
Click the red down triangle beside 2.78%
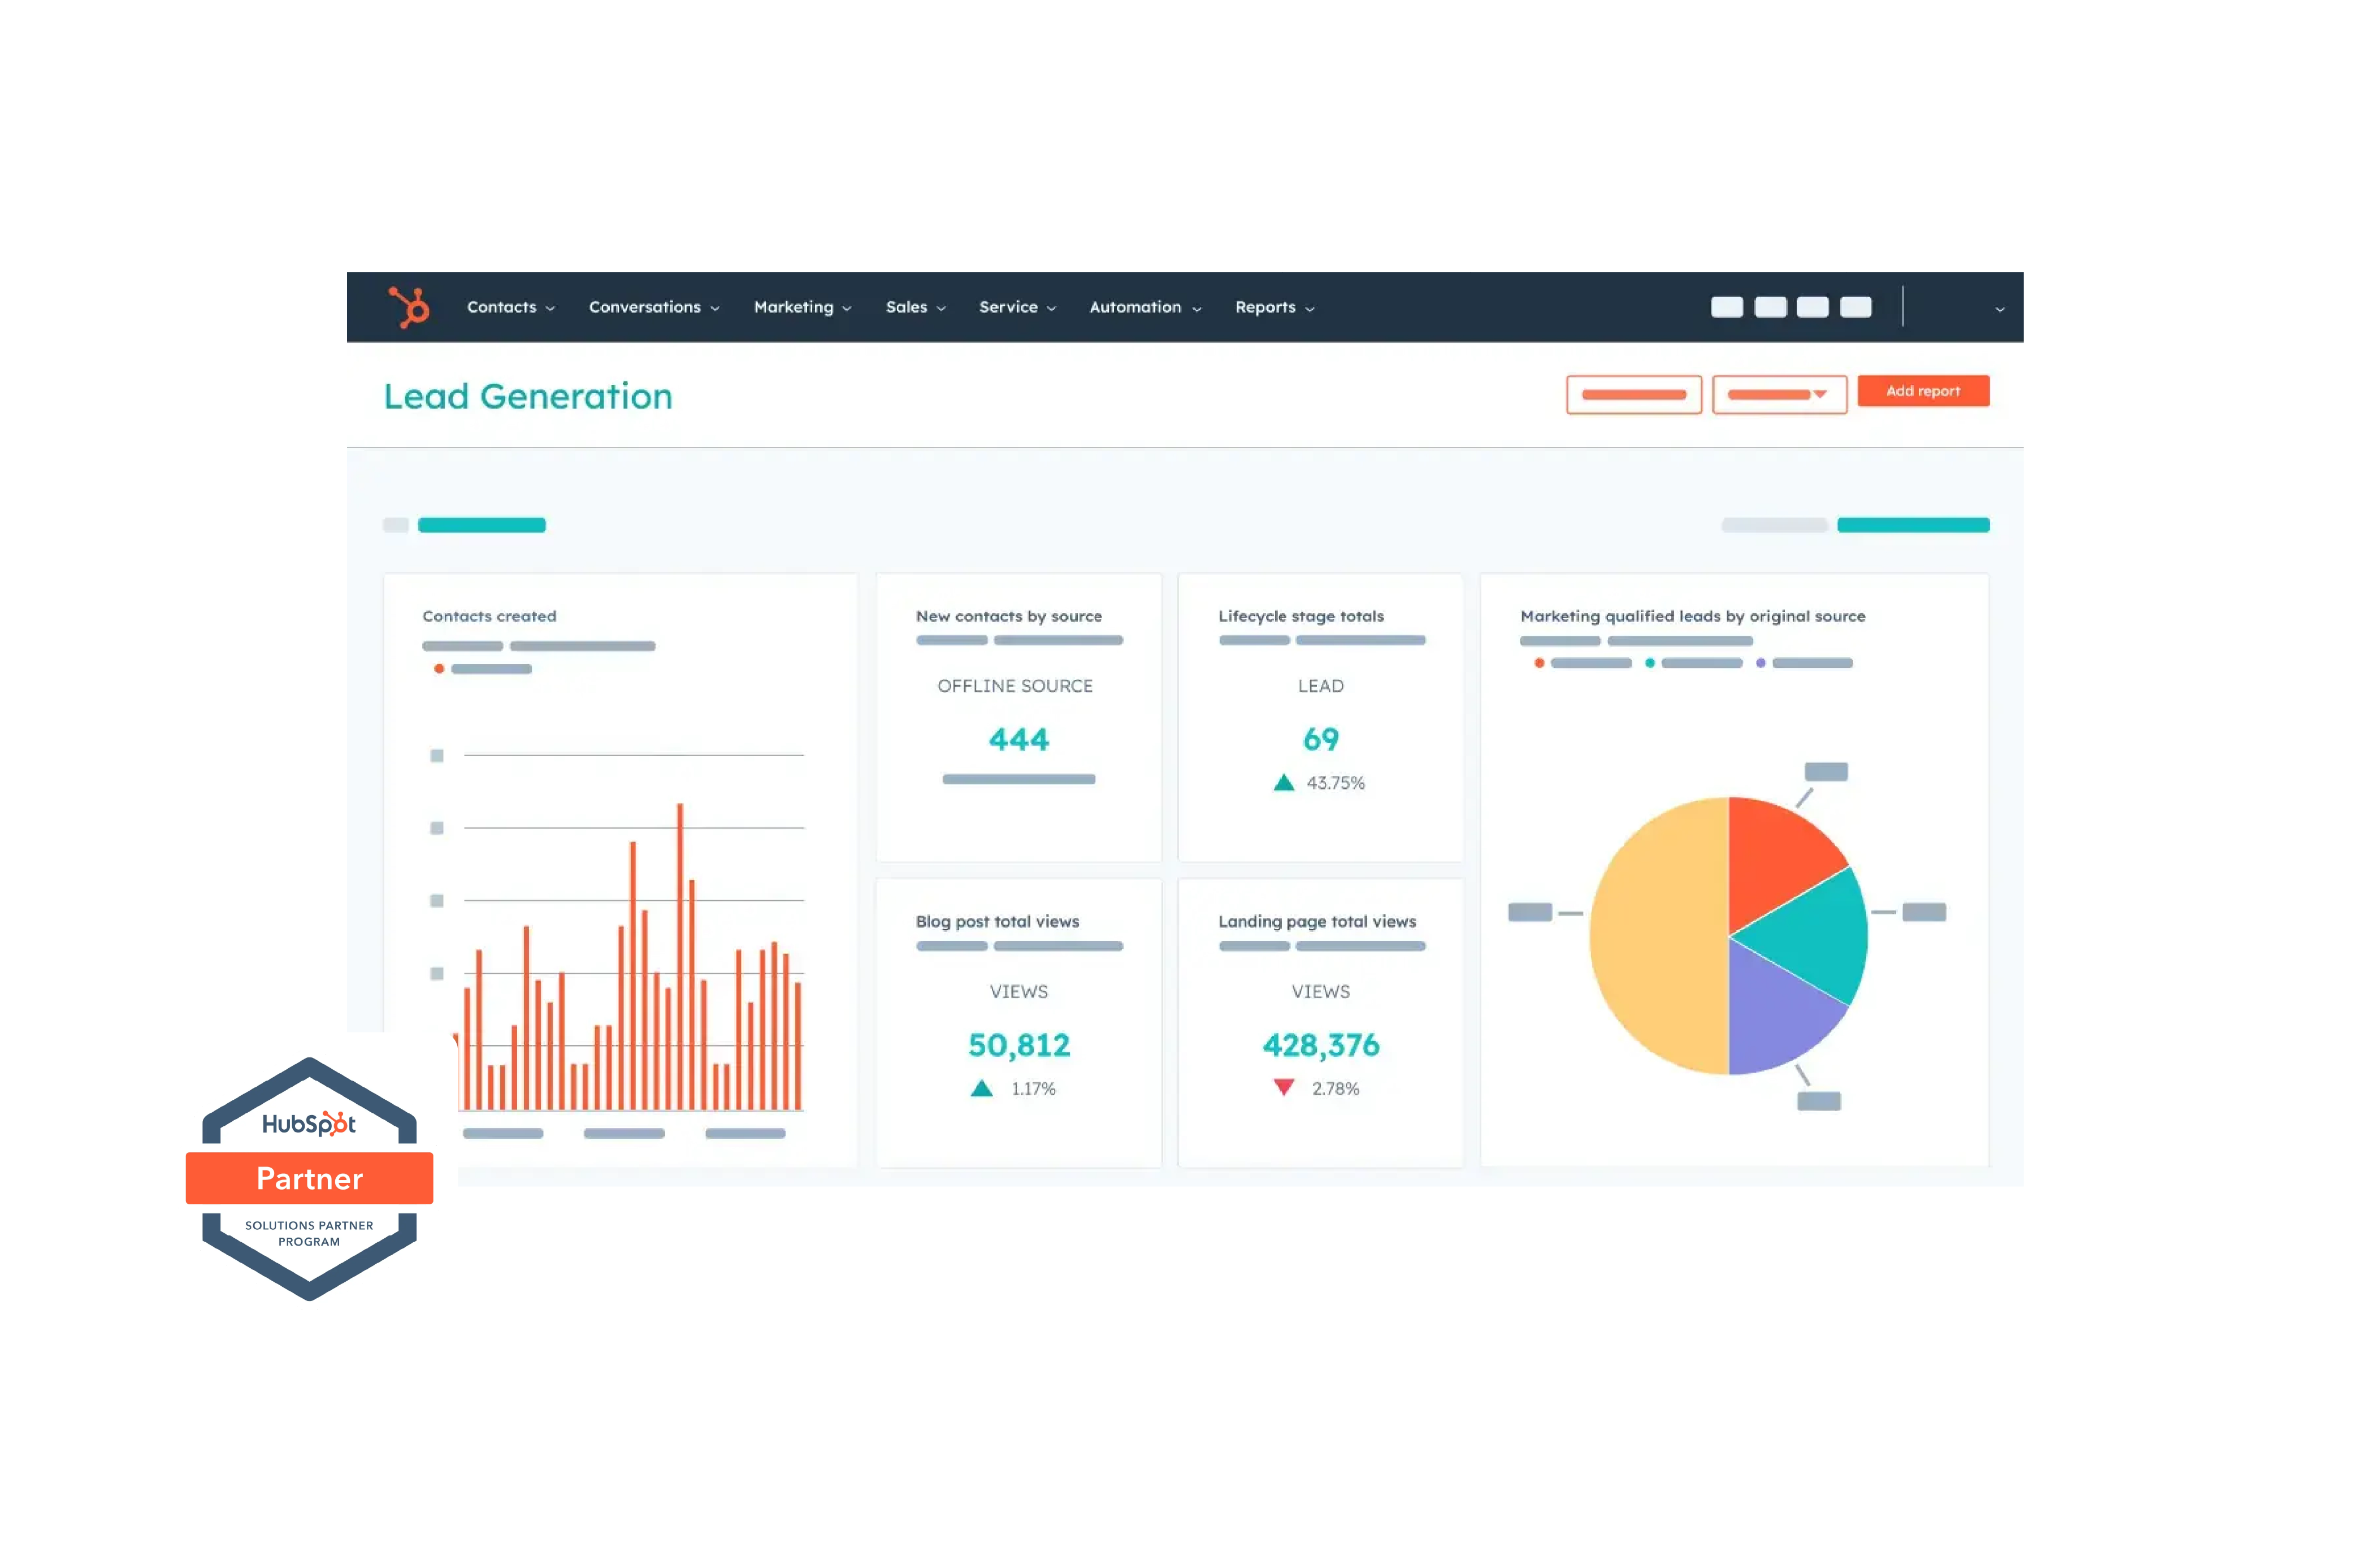(1283, 1087)
